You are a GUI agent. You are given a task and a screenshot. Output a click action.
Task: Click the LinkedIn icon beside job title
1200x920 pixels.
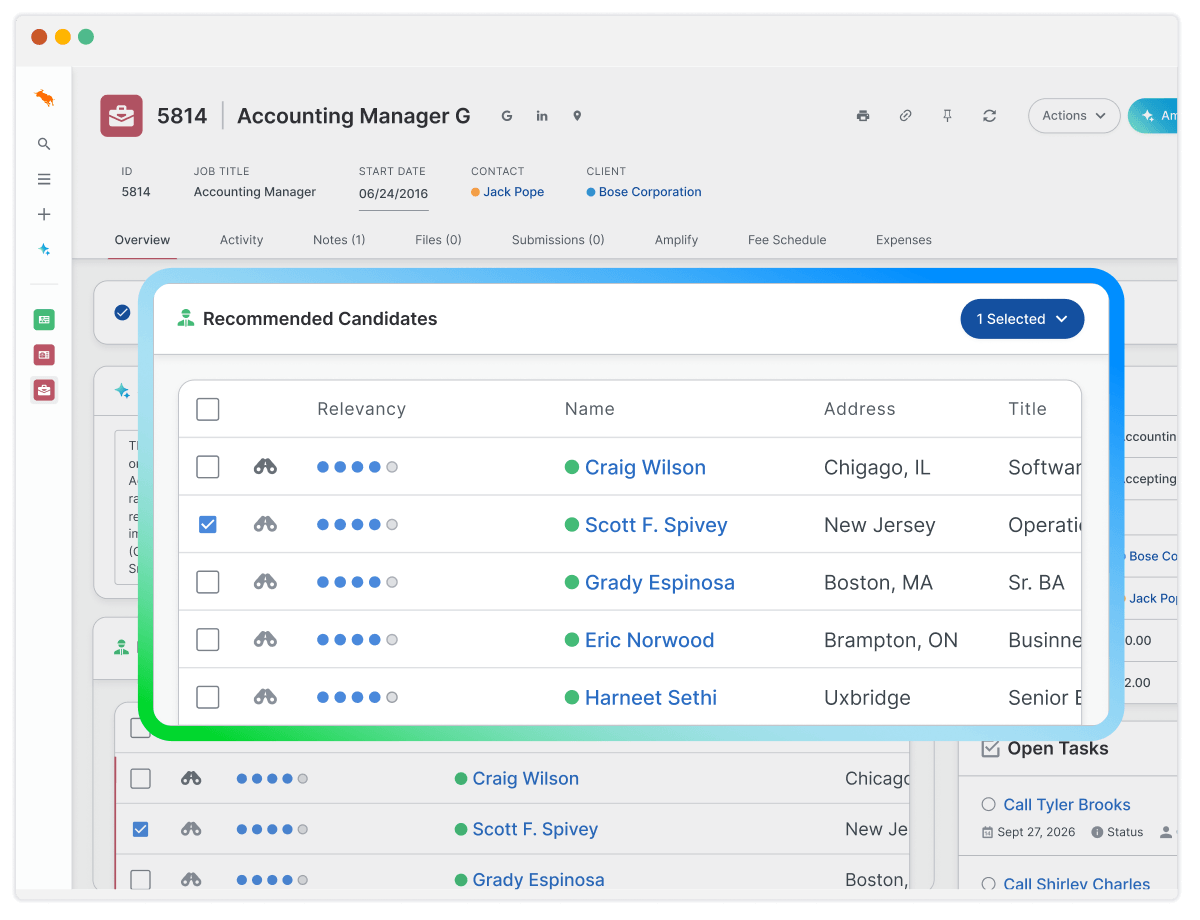coord(542,116)
